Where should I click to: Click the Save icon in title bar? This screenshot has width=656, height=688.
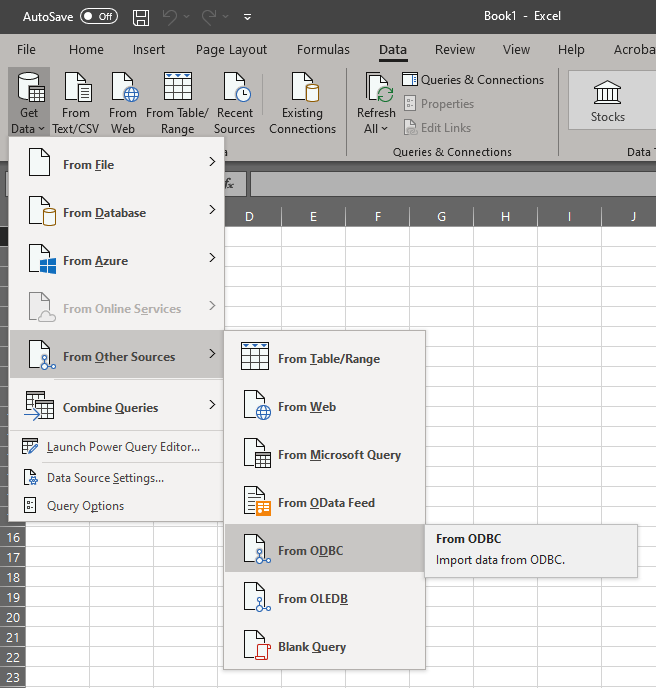click(x=141, y=17)
